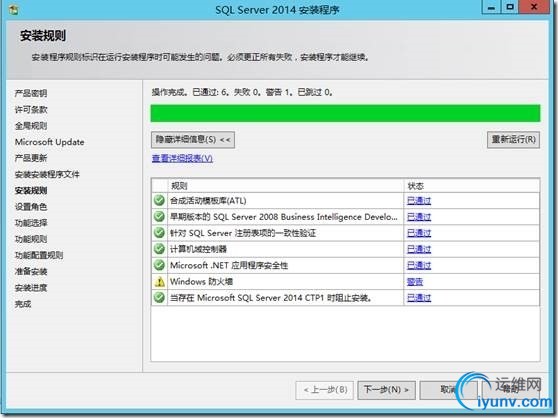Select 产品更新 step in the sidebar
558x418 pixels.
coord(31,158)
